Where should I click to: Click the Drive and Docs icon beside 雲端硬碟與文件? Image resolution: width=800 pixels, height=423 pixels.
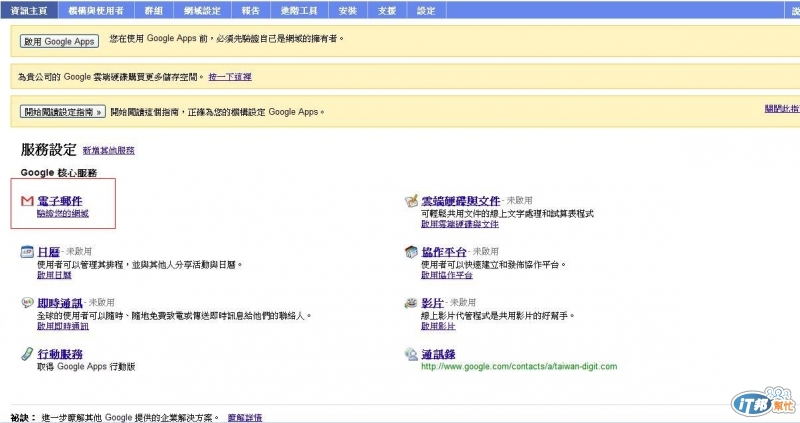pyautogui.click(x=411, y=201)
